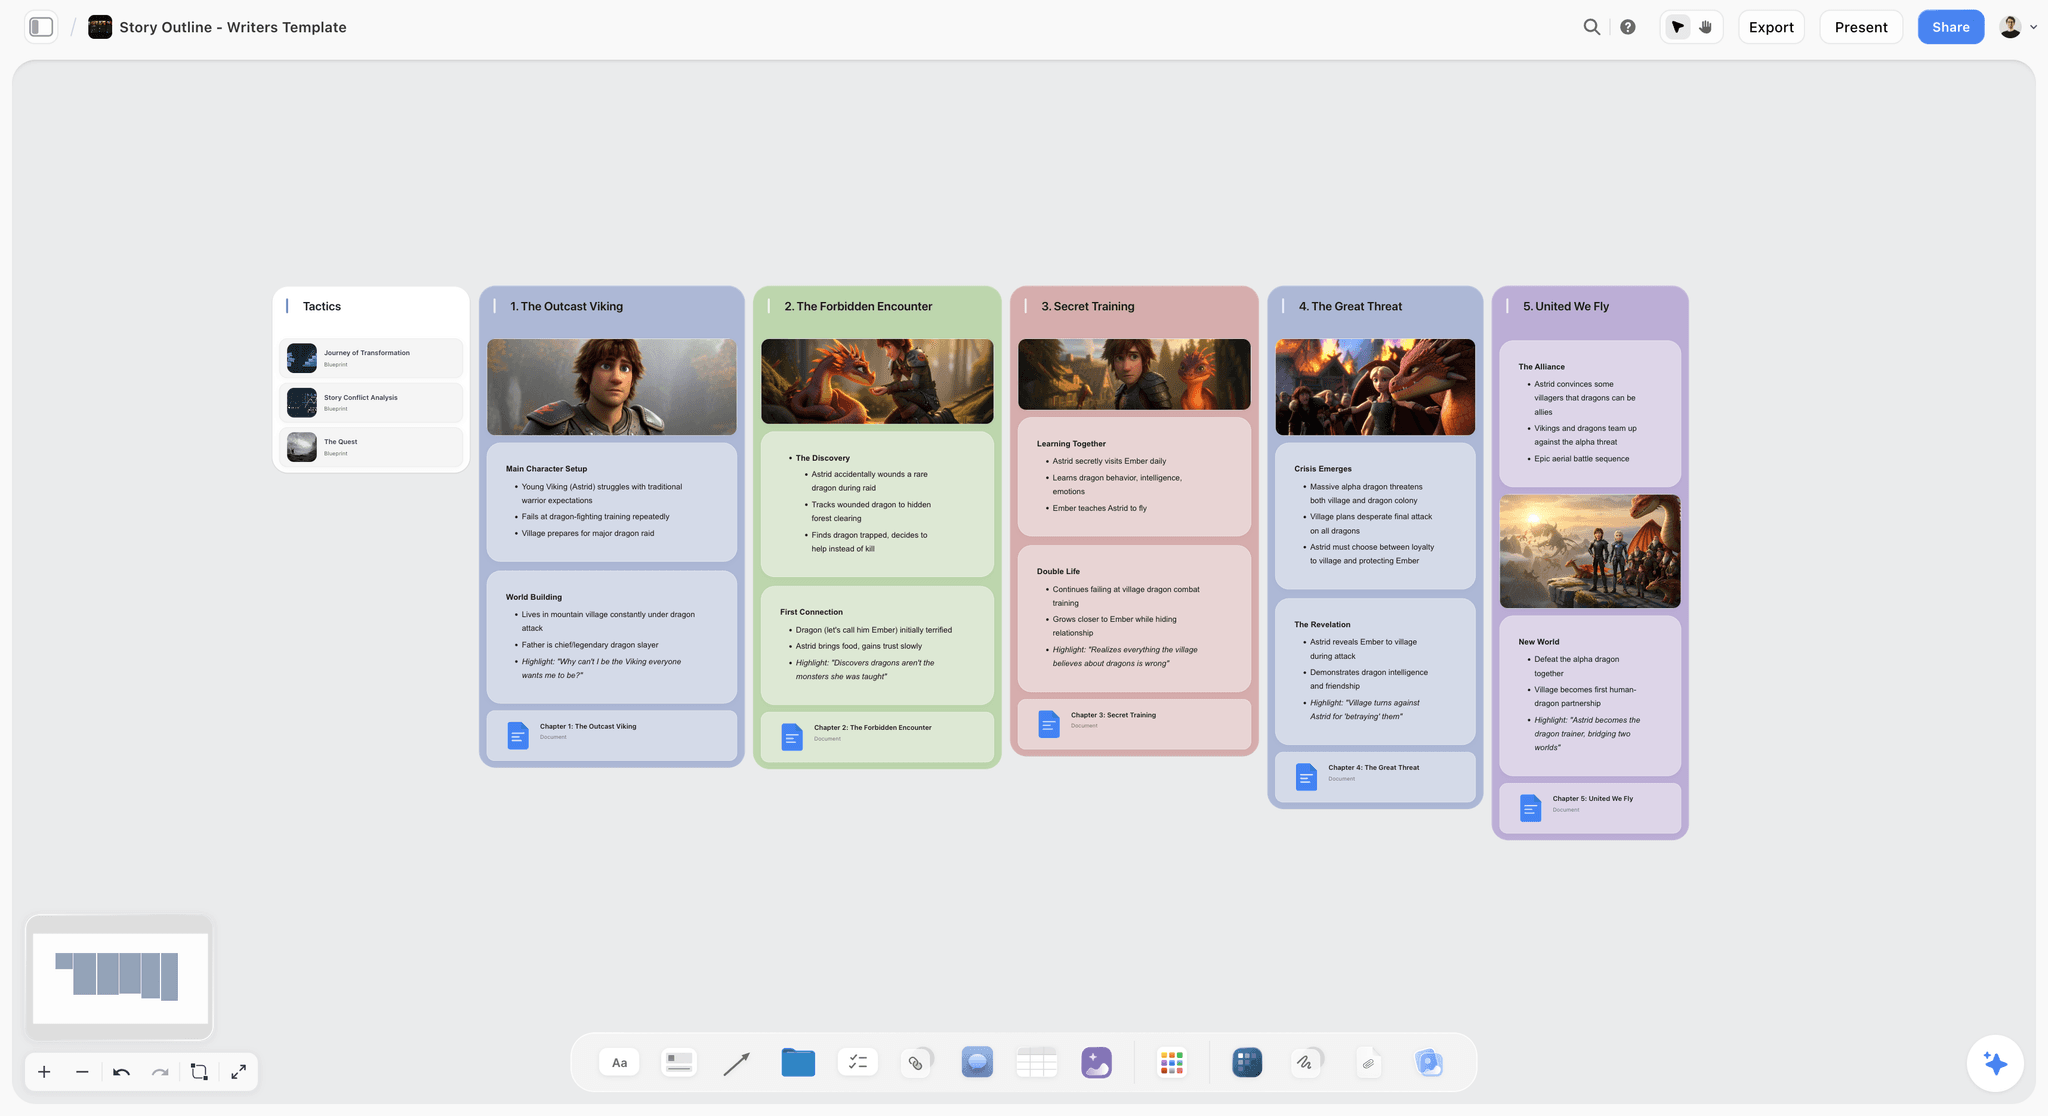The image size is (2048, 1116).
Task: Redo the last undone action
Action: (160, 1072)
